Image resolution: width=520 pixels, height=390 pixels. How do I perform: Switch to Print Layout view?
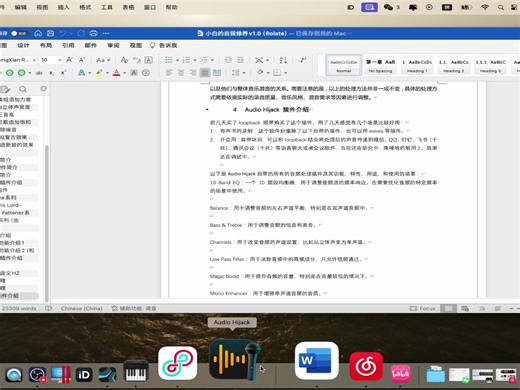pyautogui.click(x=448, y=308)
